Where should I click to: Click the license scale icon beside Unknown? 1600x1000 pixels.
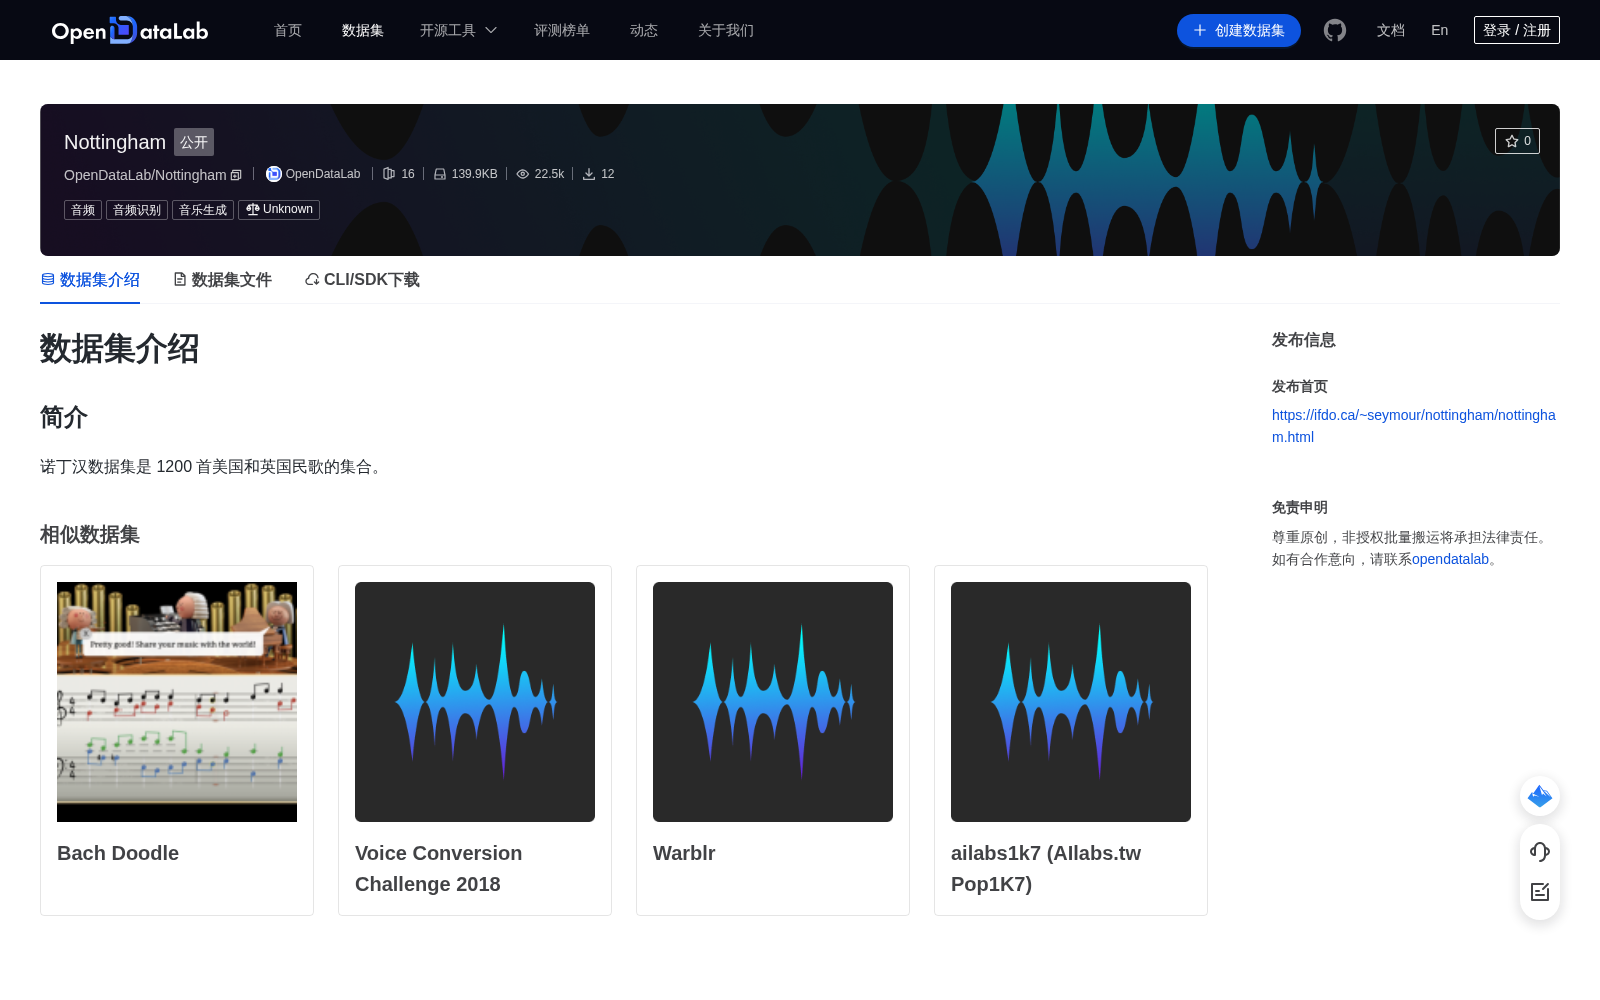253,210
